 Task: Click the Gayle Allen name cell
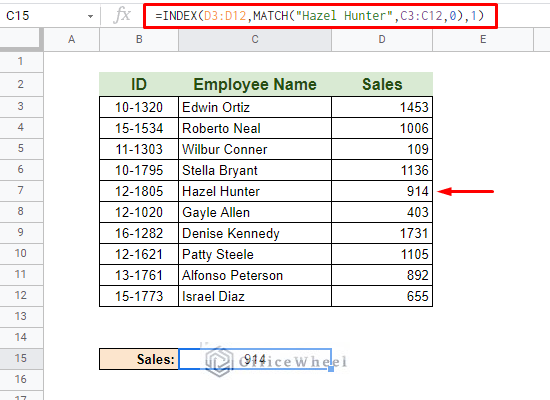click(255, 212)
